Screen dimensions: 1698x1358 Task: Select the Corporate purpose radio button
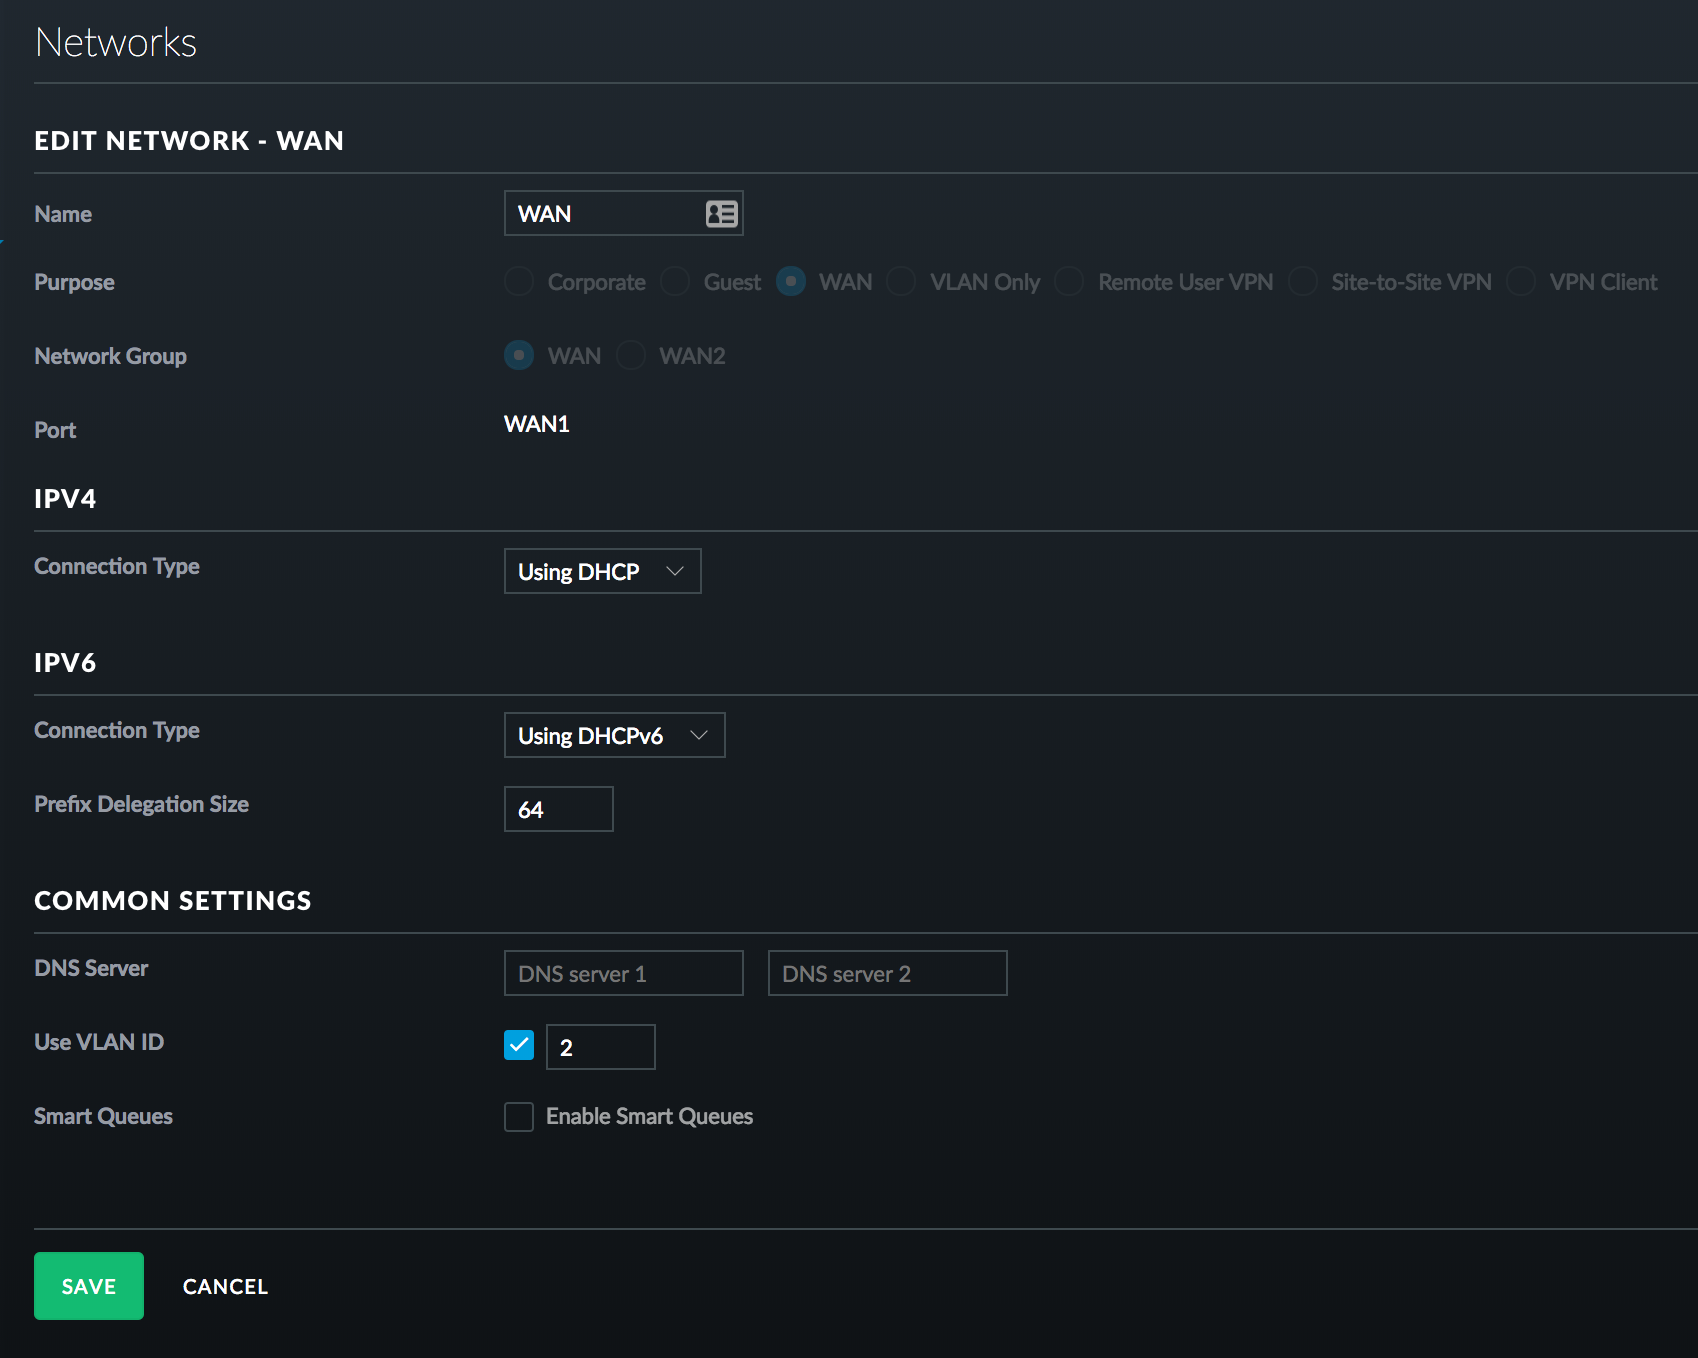(519, 282)
